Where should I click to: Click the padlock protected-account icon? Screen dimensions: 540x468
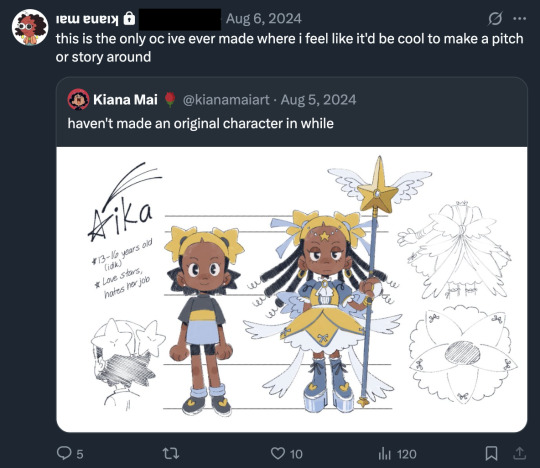[129, 18]
